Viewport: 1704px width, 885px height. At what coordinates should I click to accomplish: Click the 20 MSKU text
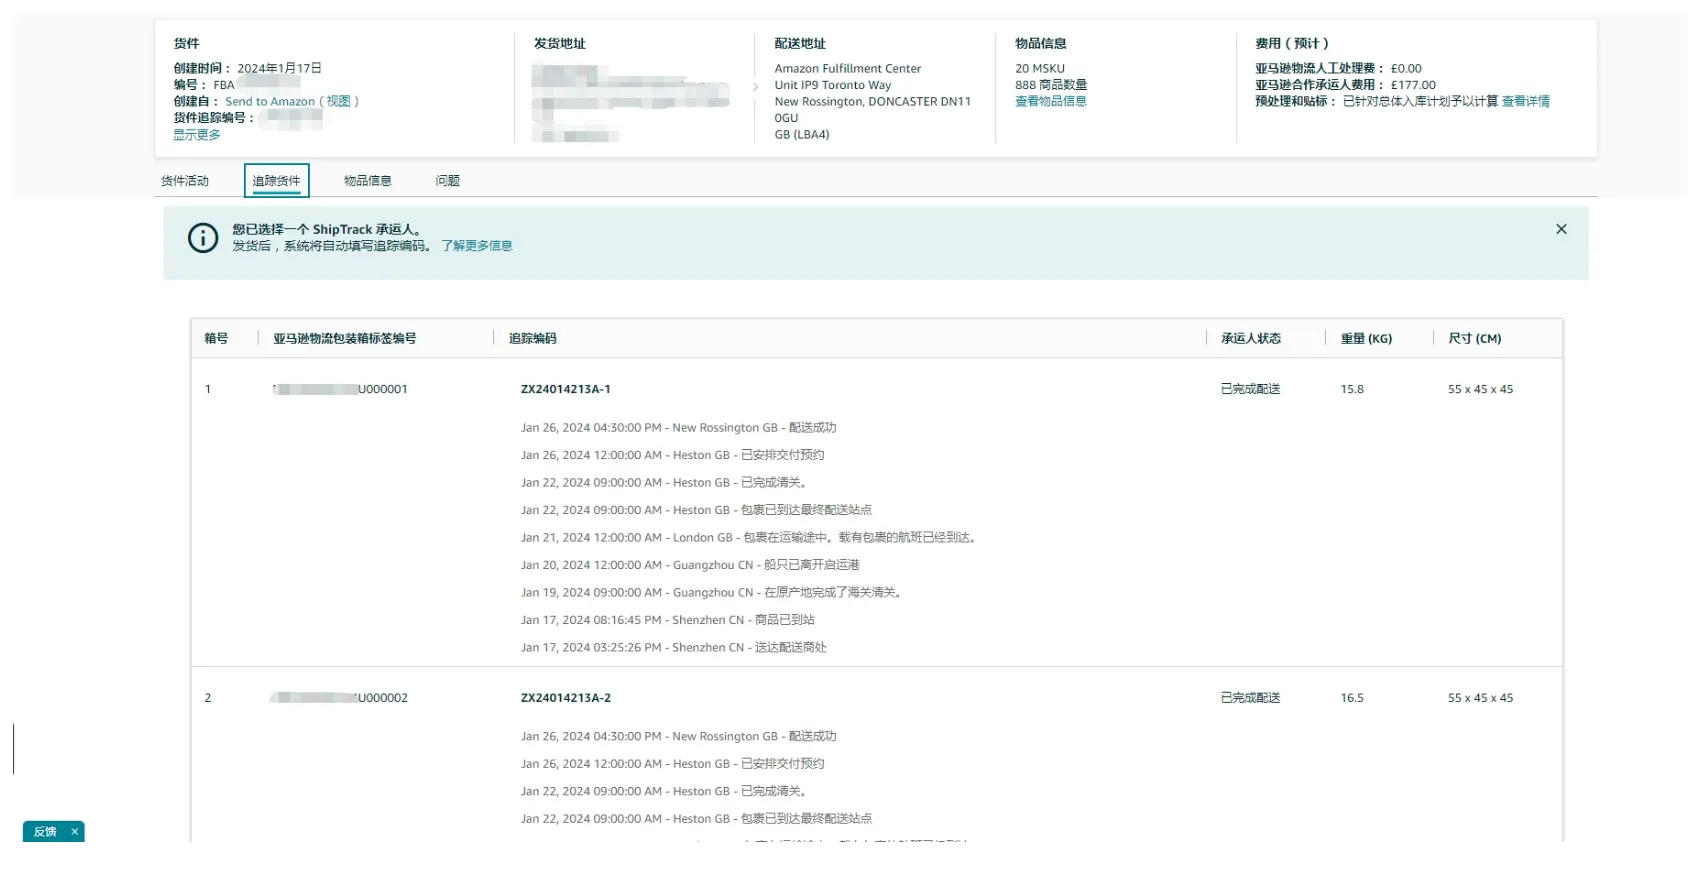pos(1040,68)
